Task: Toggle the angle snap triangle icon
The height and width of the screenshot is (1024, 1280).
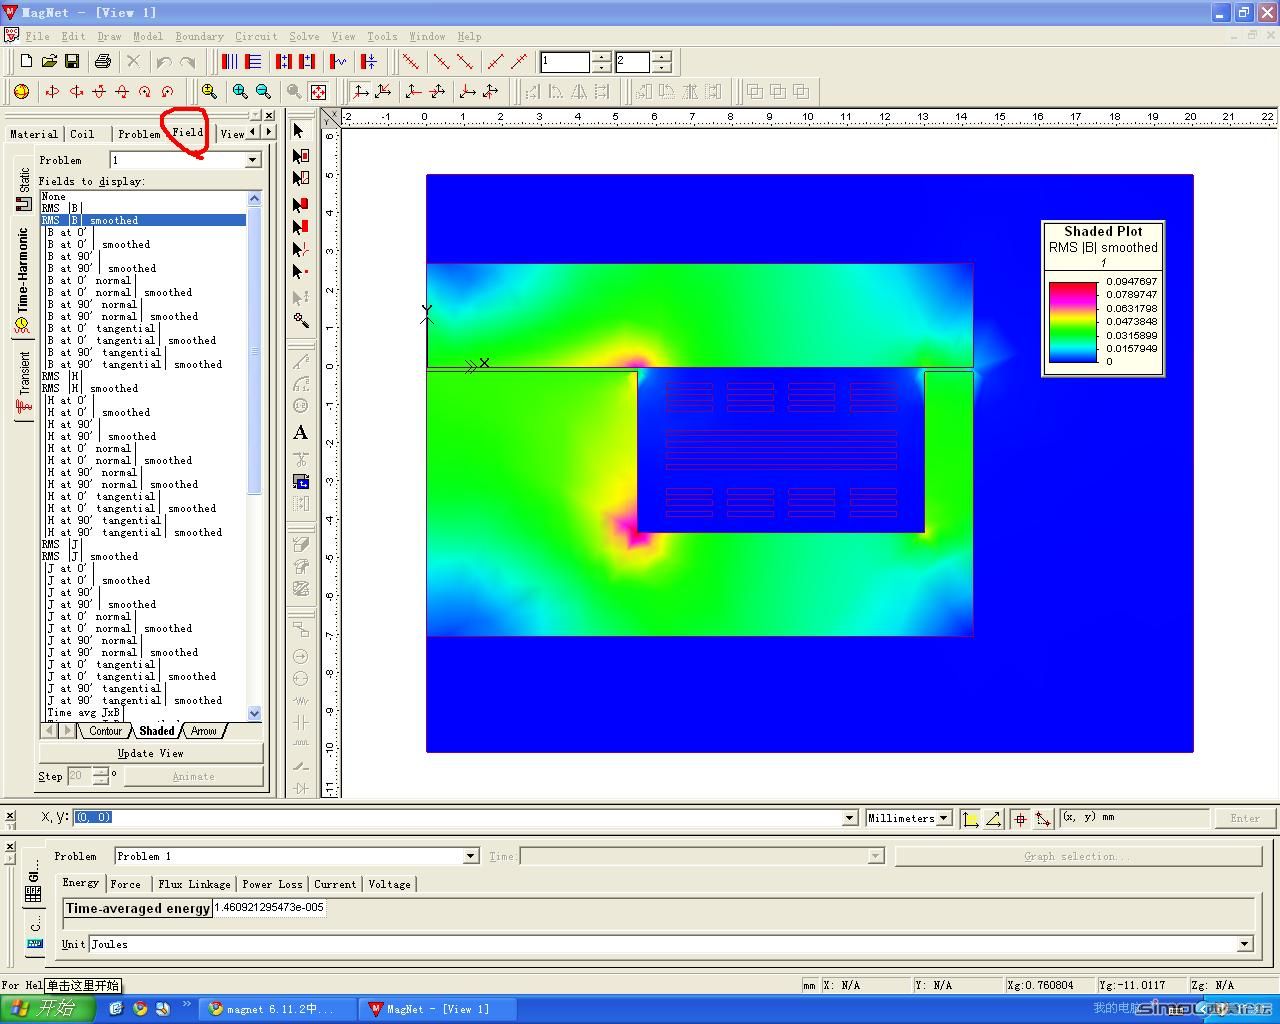Action: 993,818
